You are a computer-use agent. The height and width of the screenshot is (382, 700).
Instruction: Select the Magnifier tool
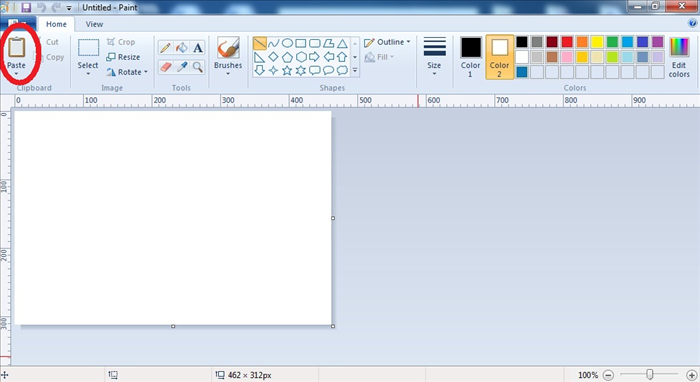pos(197,67)
